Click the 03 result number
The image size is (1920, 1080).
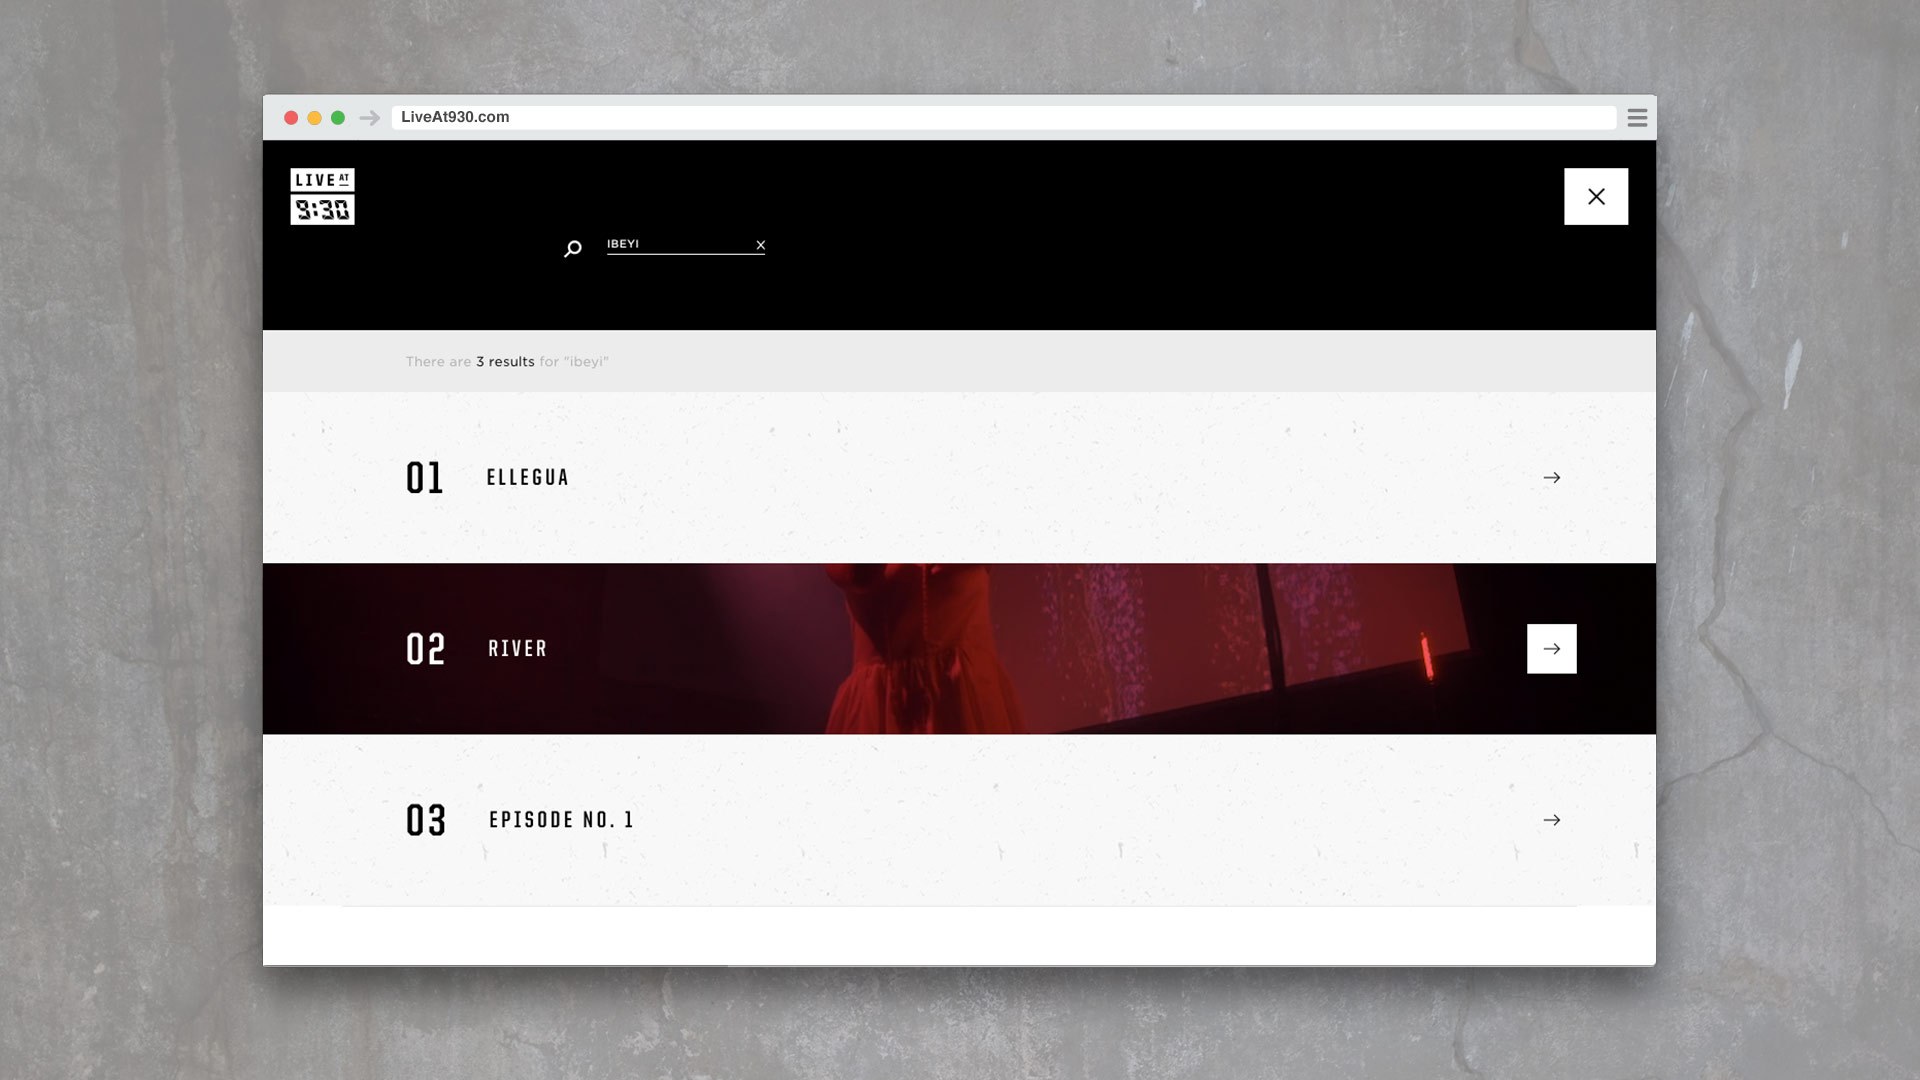coord(425,820)
